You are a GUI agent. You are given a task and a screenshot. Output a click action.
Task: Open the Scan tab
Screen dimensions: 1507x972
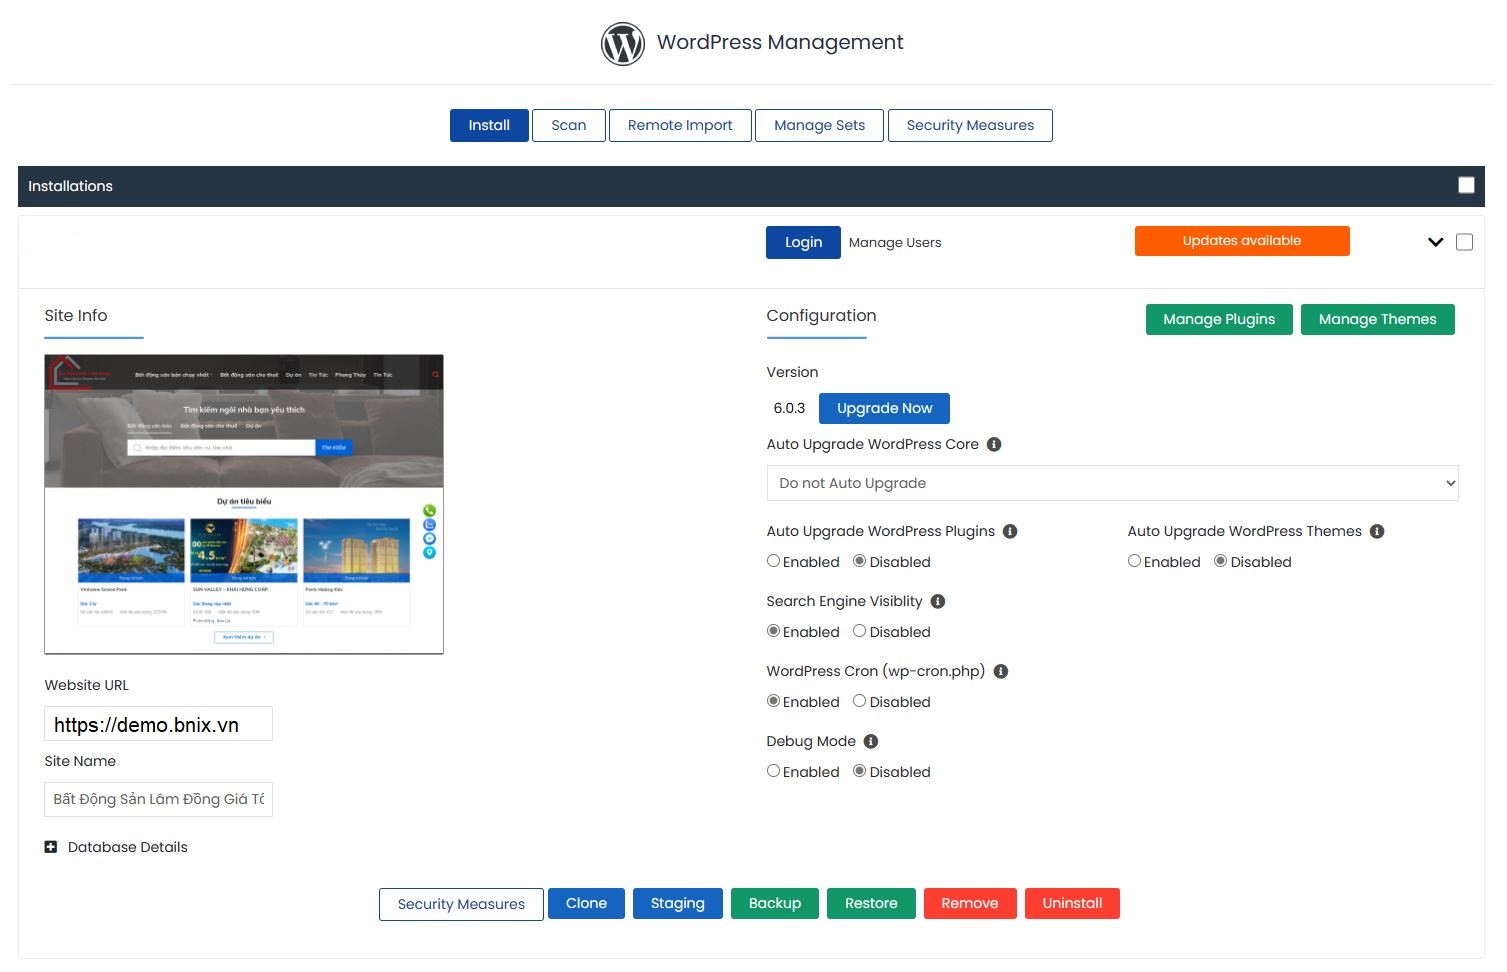coord(569,125)
